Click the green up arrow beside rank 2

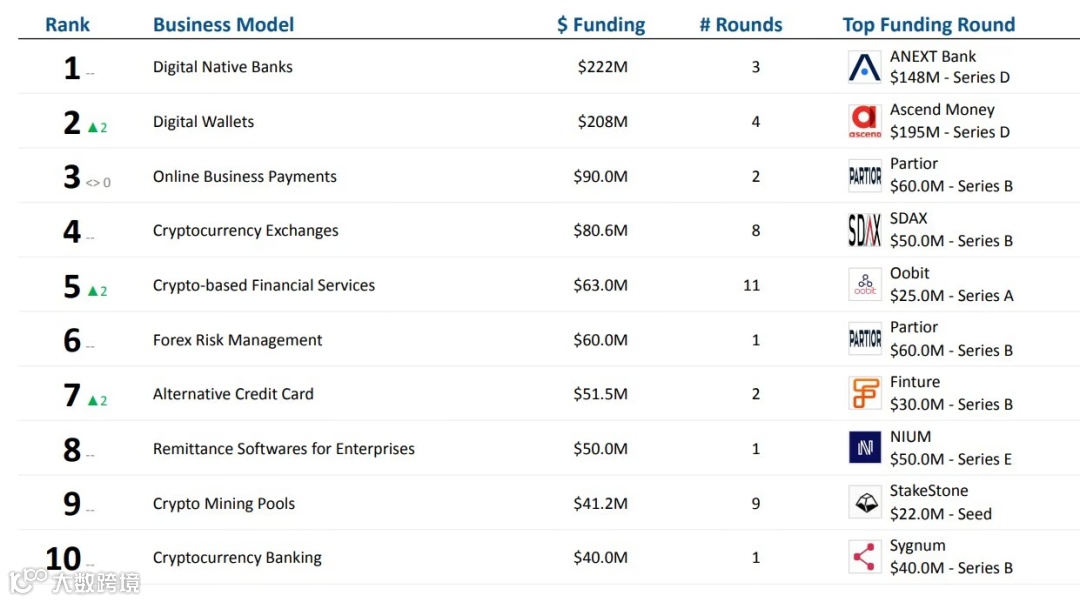tap(92, 127)
